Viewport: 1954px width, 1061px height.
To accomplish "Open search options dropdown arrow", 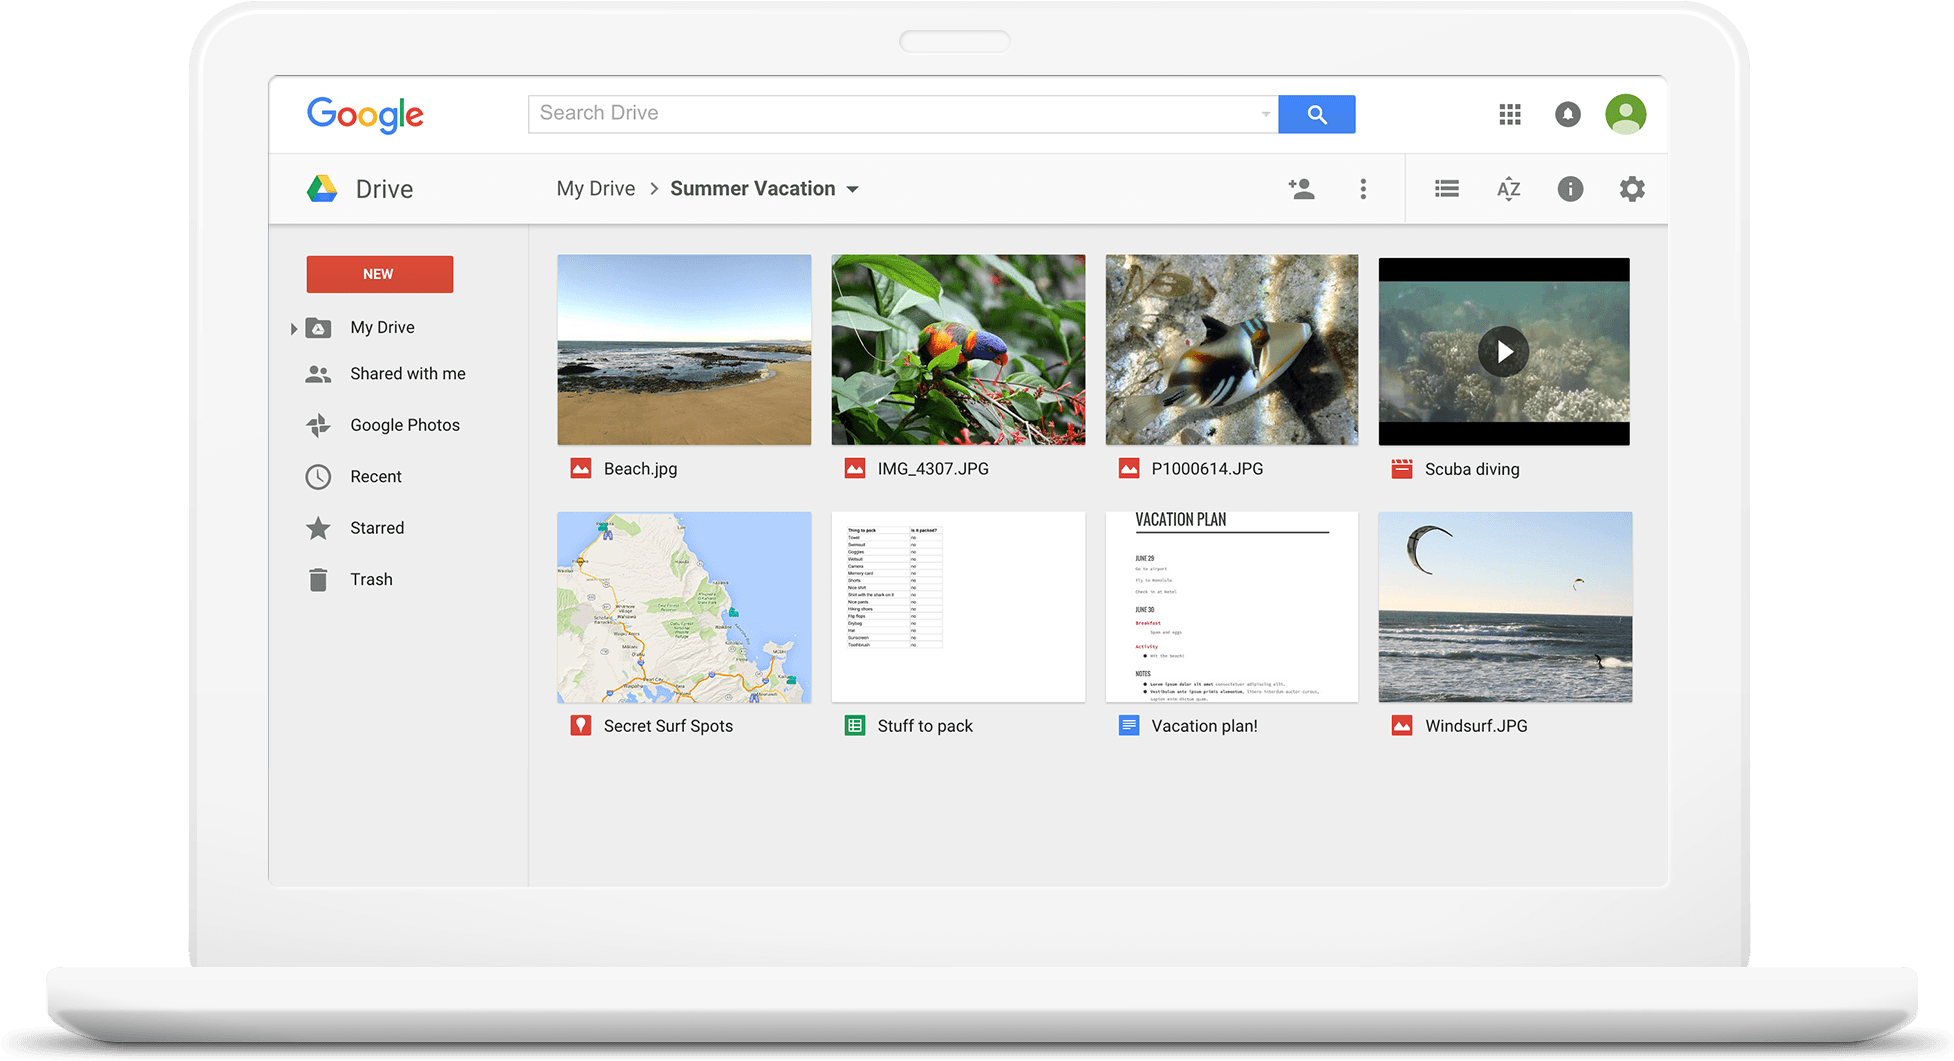I will click(1265, 114).
